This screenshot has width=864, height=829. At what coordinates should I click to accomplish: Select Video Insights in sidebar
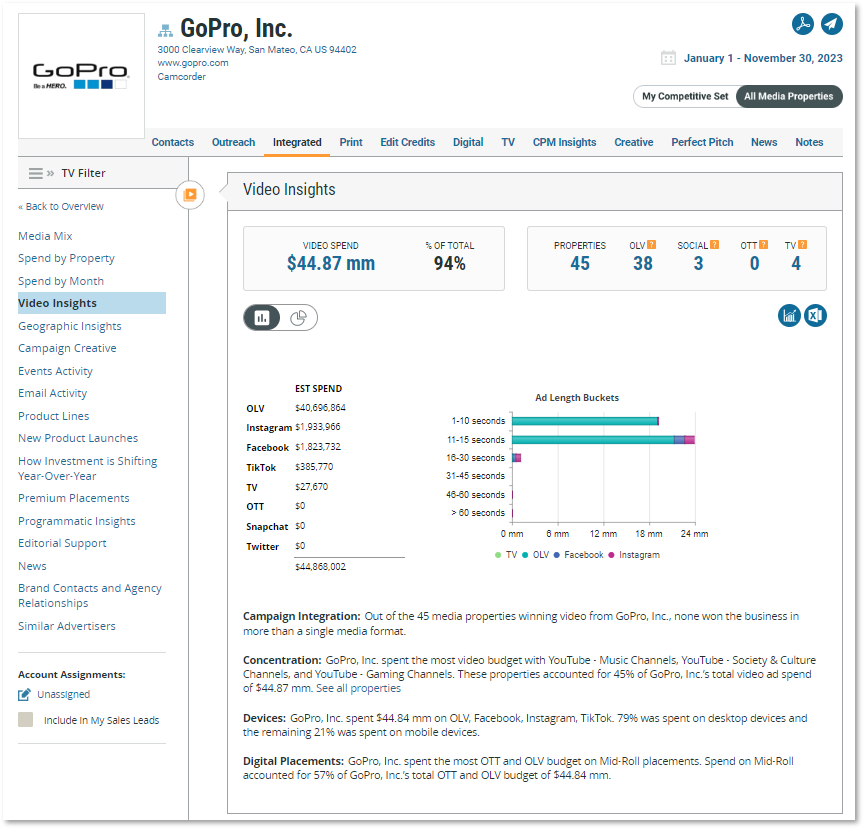coord(91,303)
